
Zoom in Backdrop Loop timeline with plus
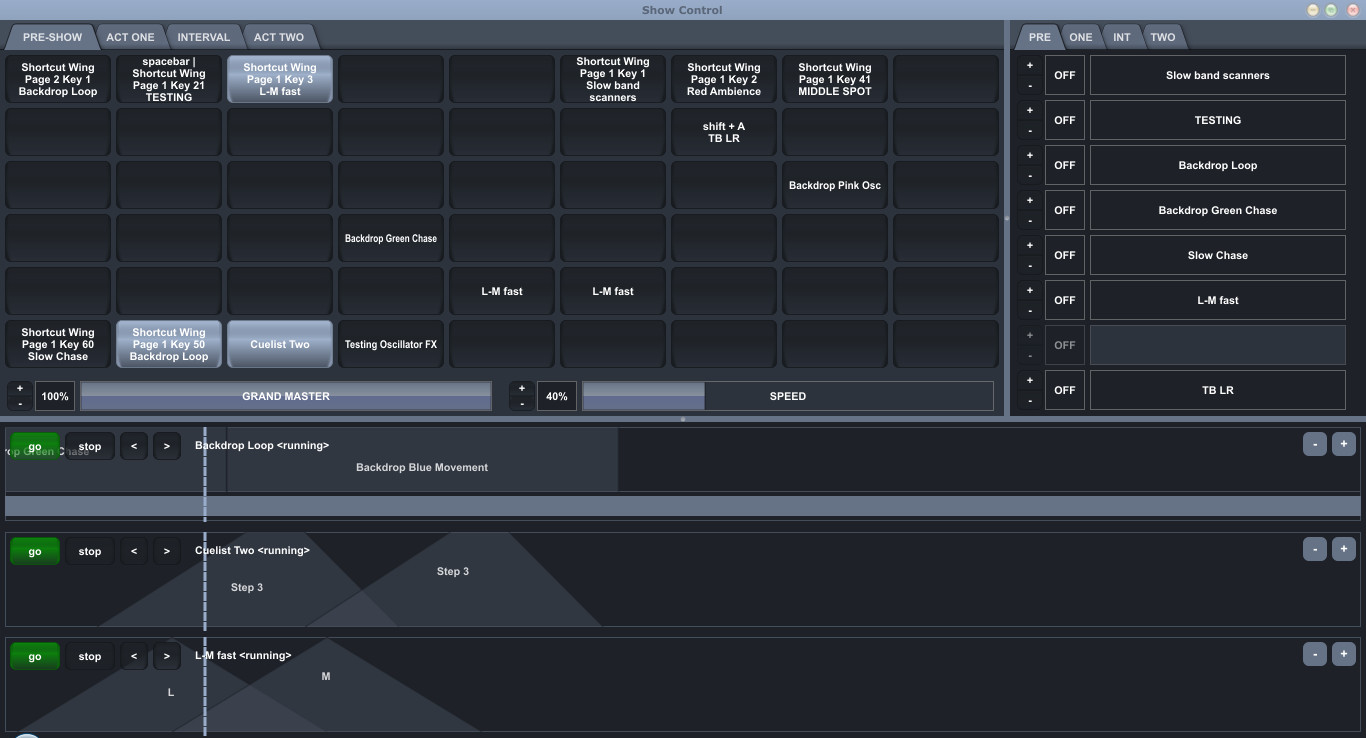1344,444
